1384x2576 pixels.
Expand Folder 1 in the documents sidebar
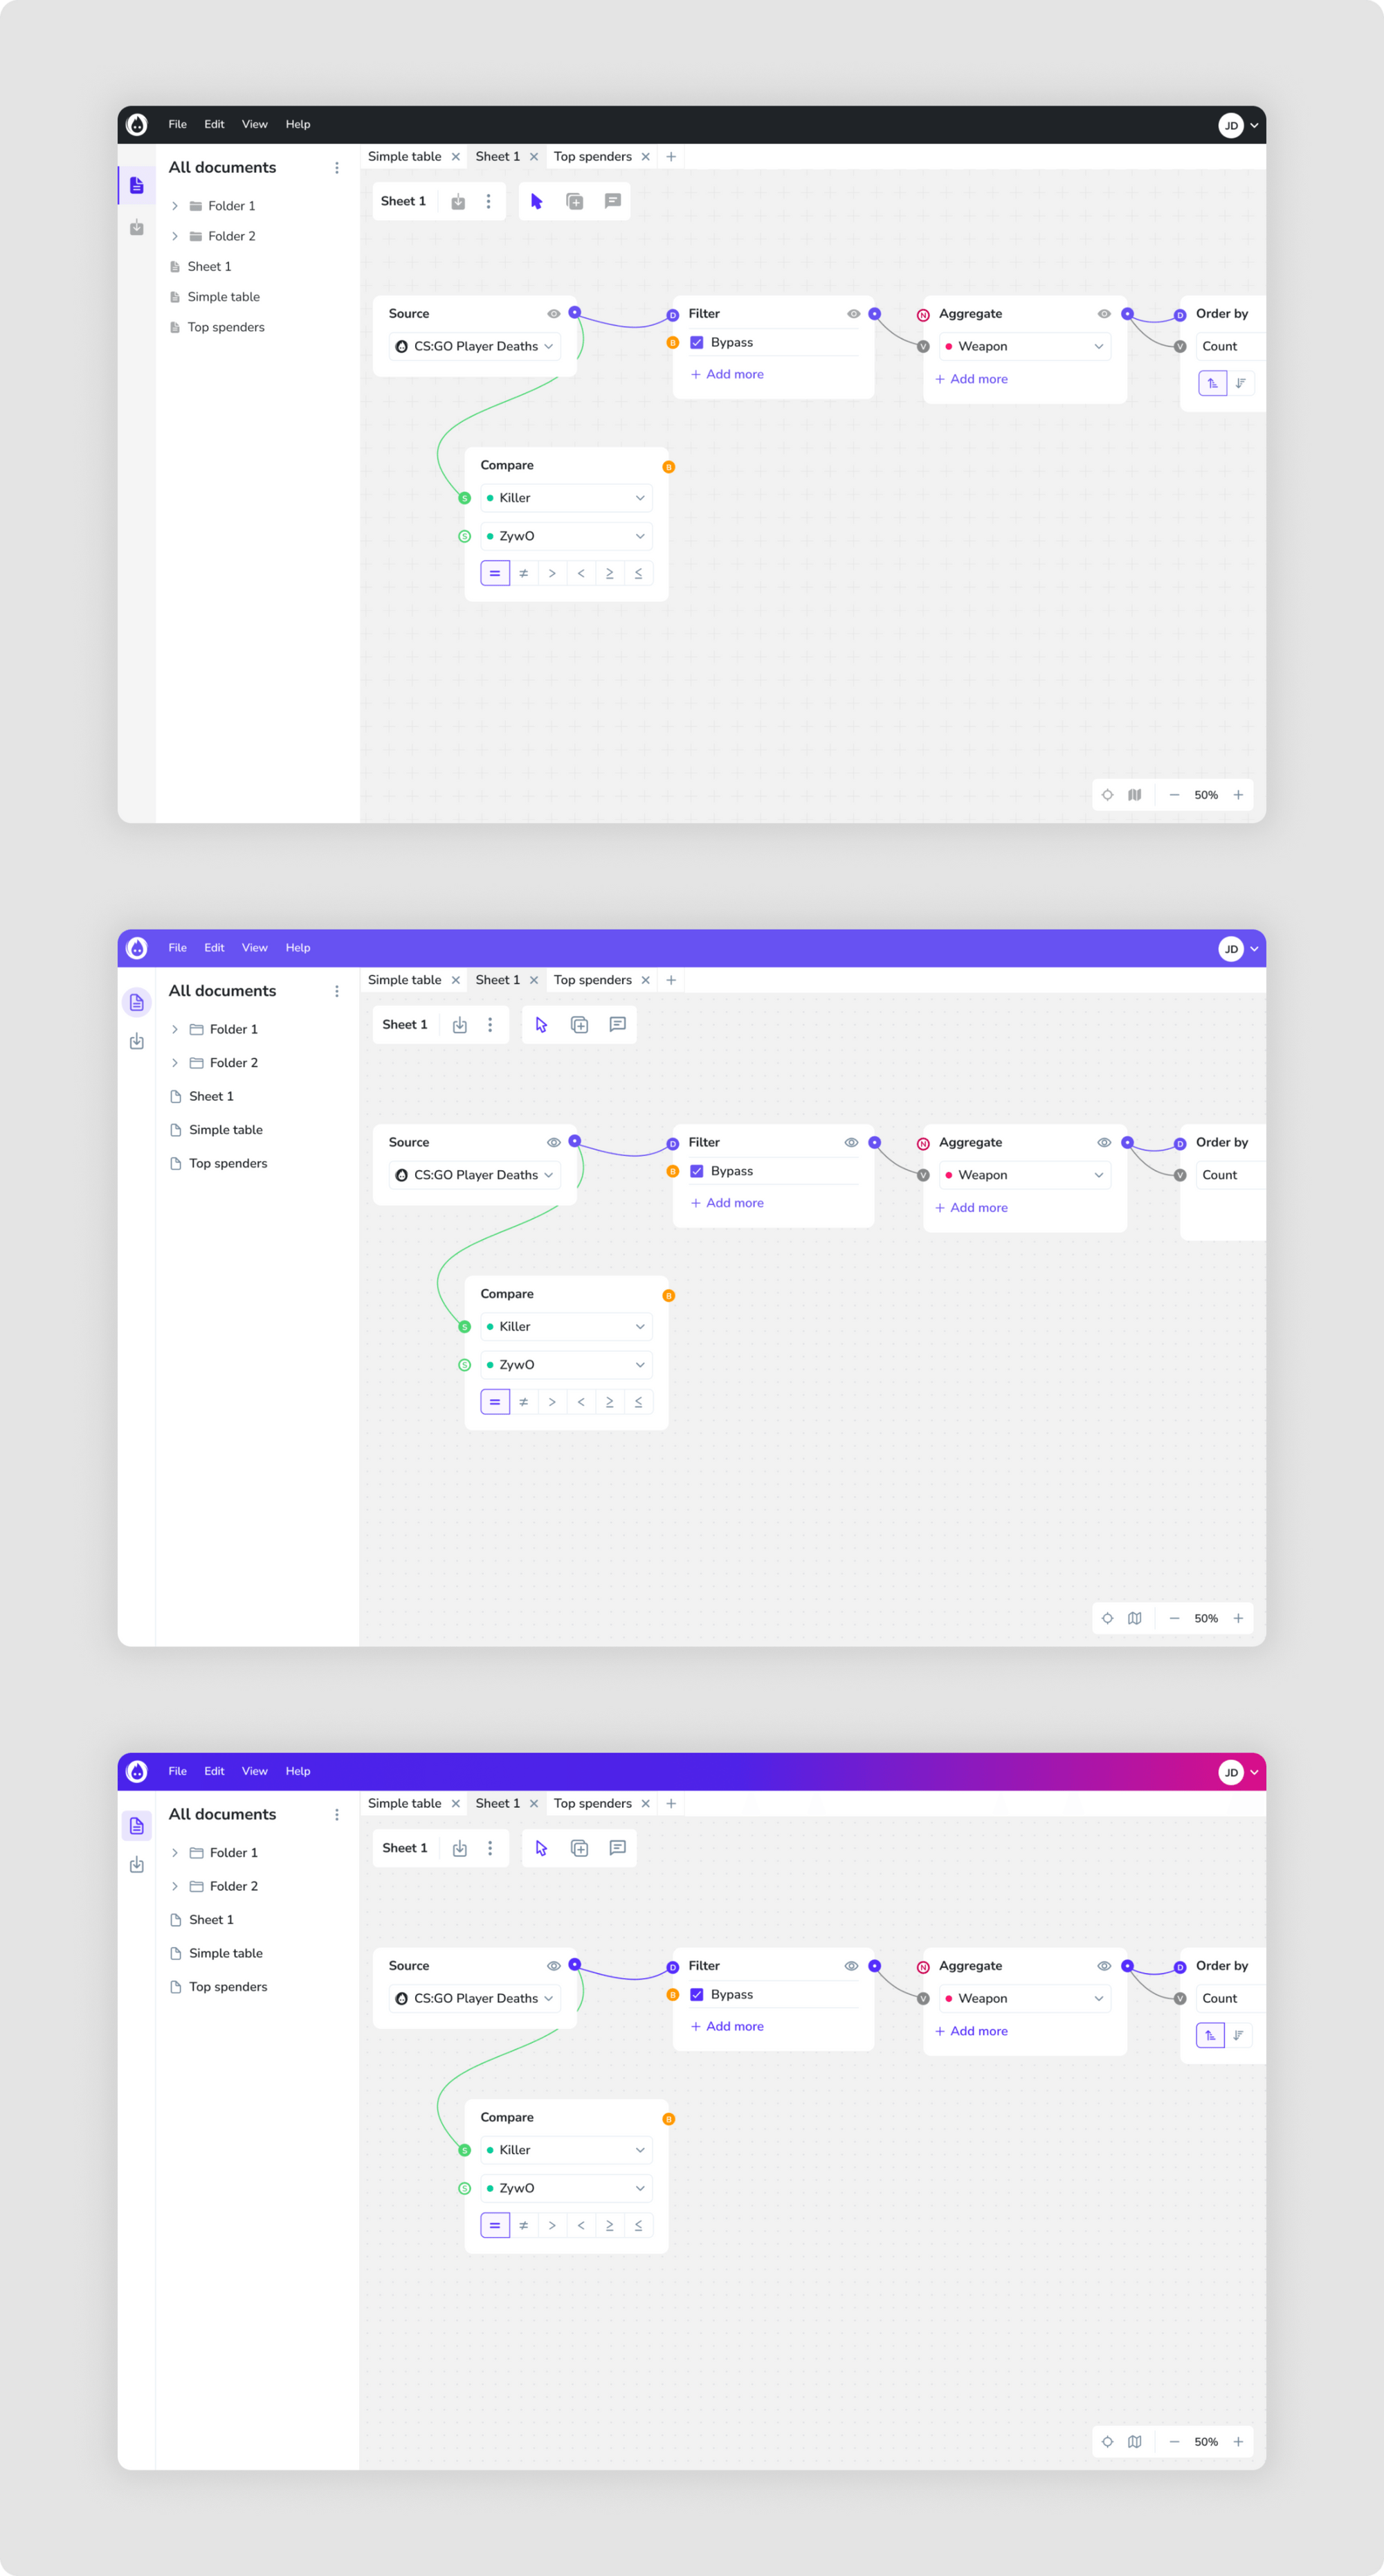tap(175, 205)
